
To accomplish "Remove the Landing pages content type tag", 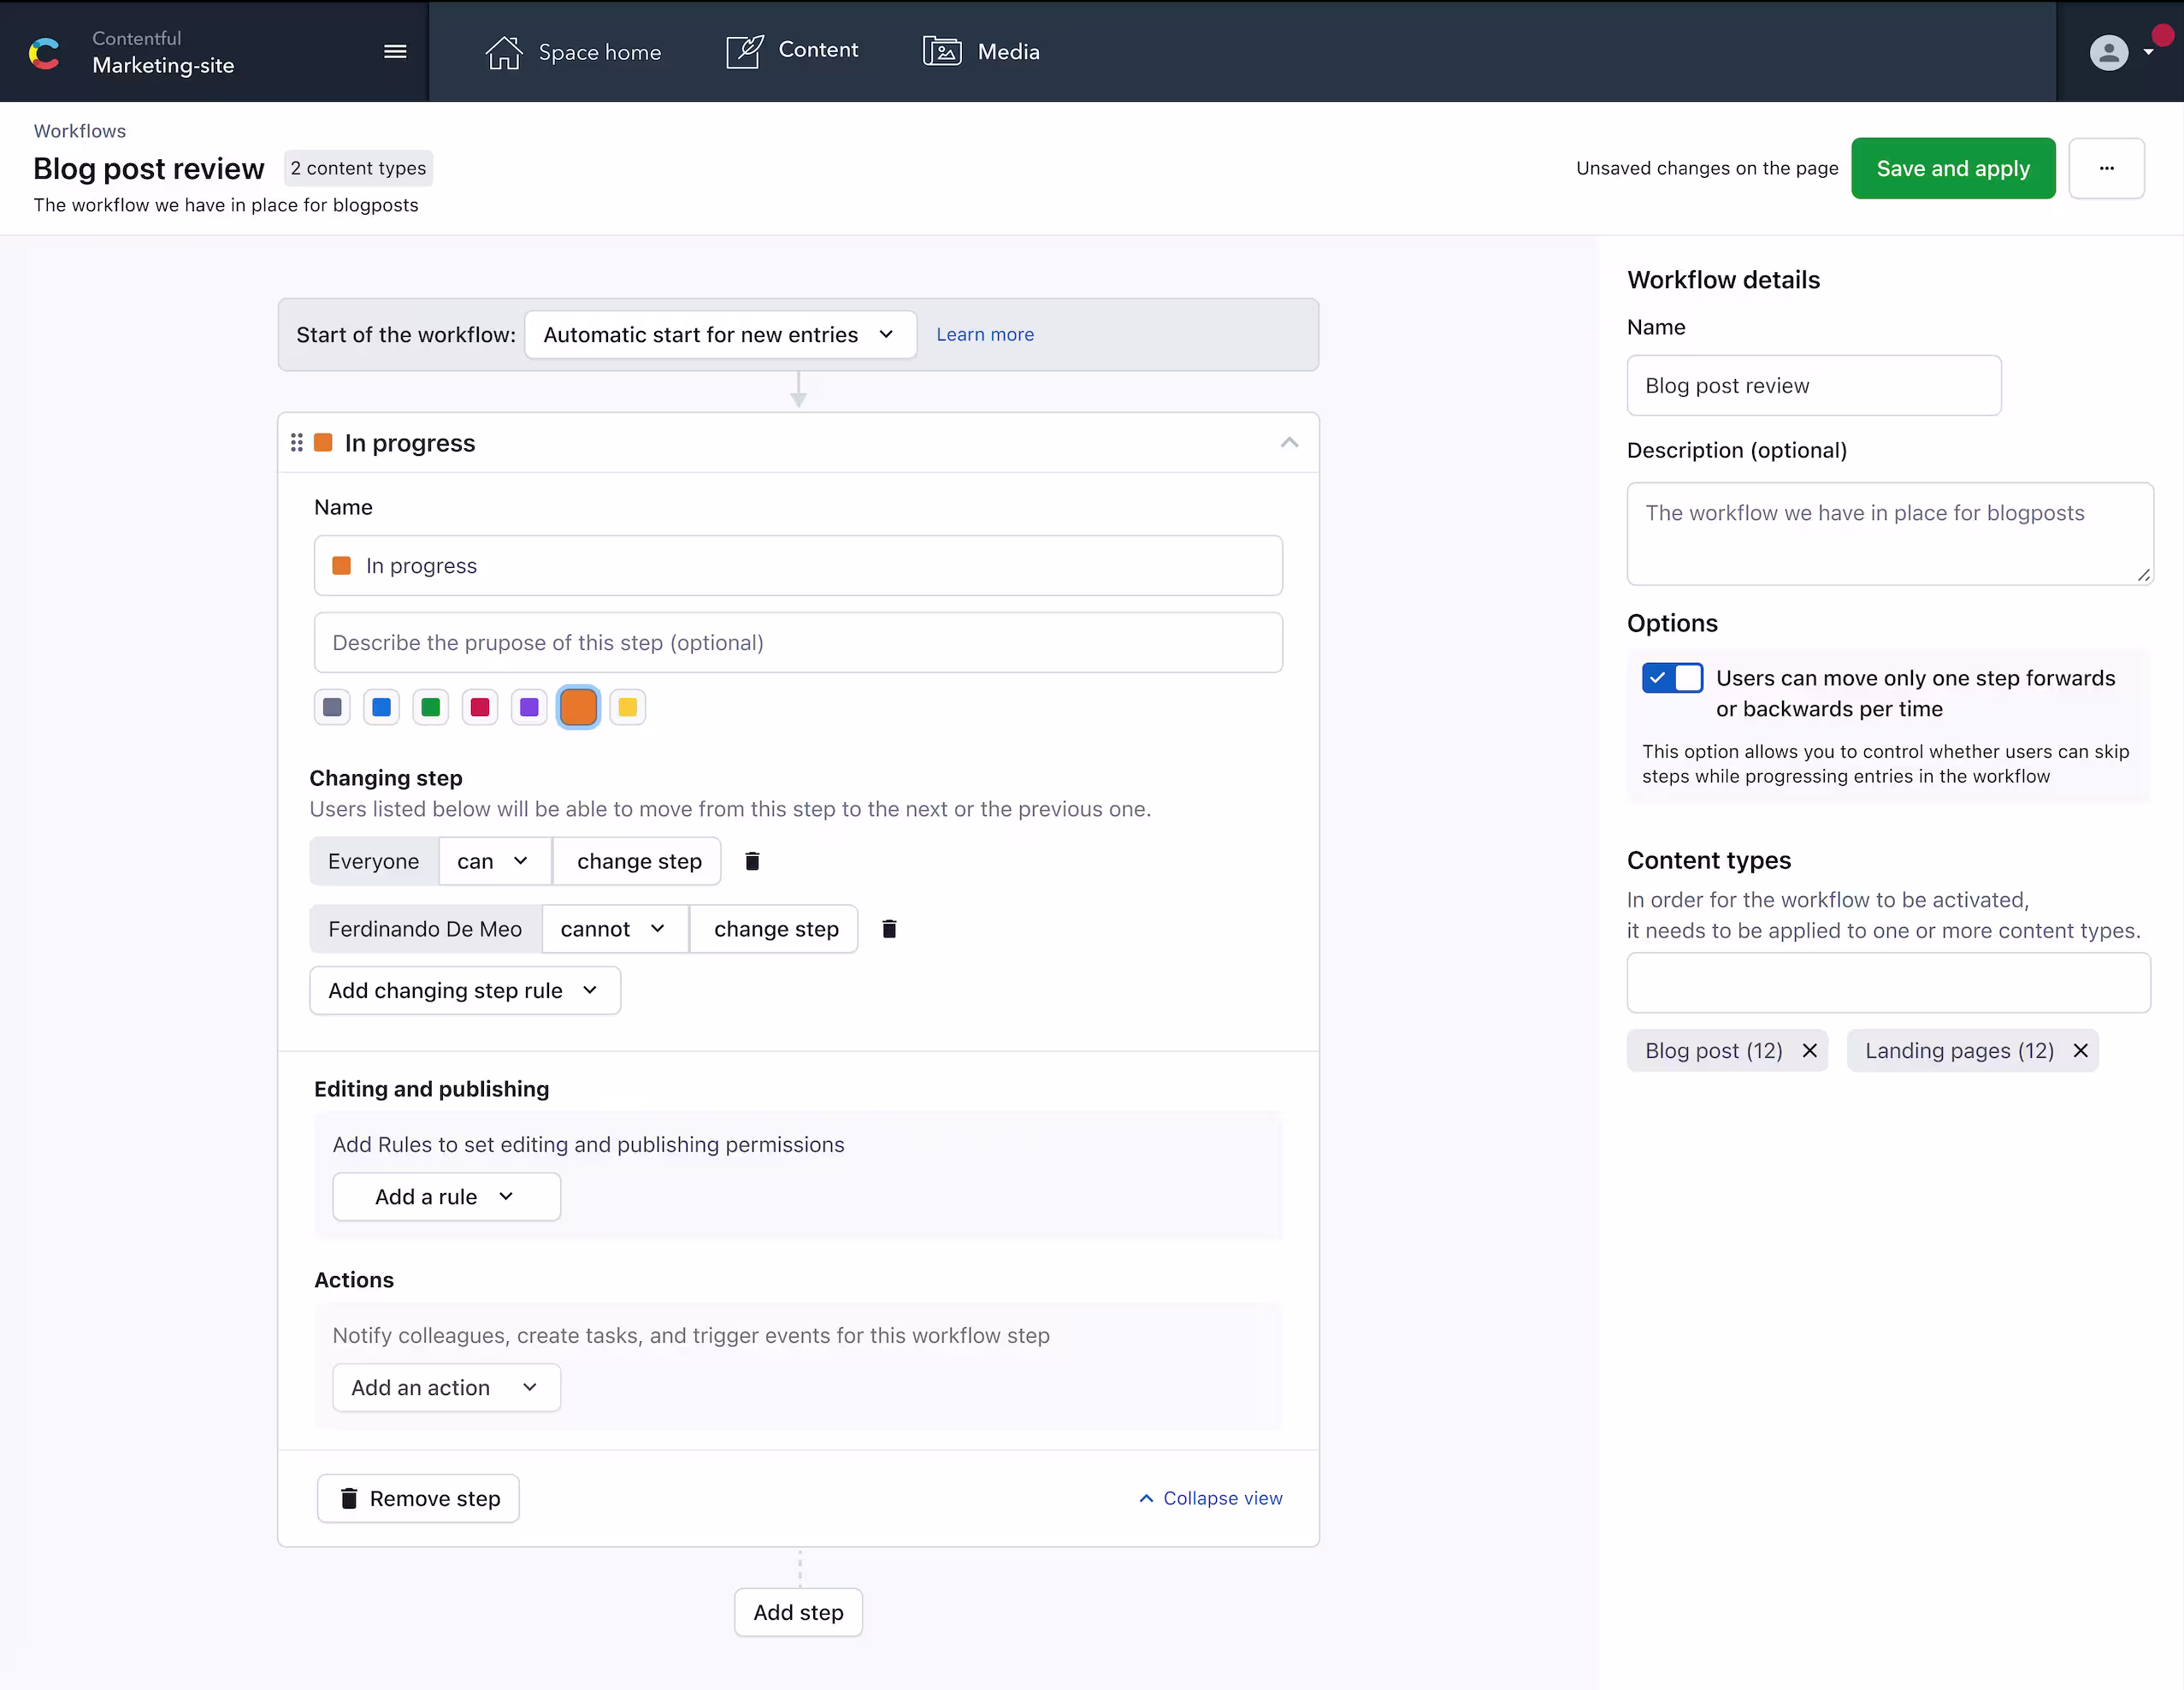I will coord(2080,1050).
